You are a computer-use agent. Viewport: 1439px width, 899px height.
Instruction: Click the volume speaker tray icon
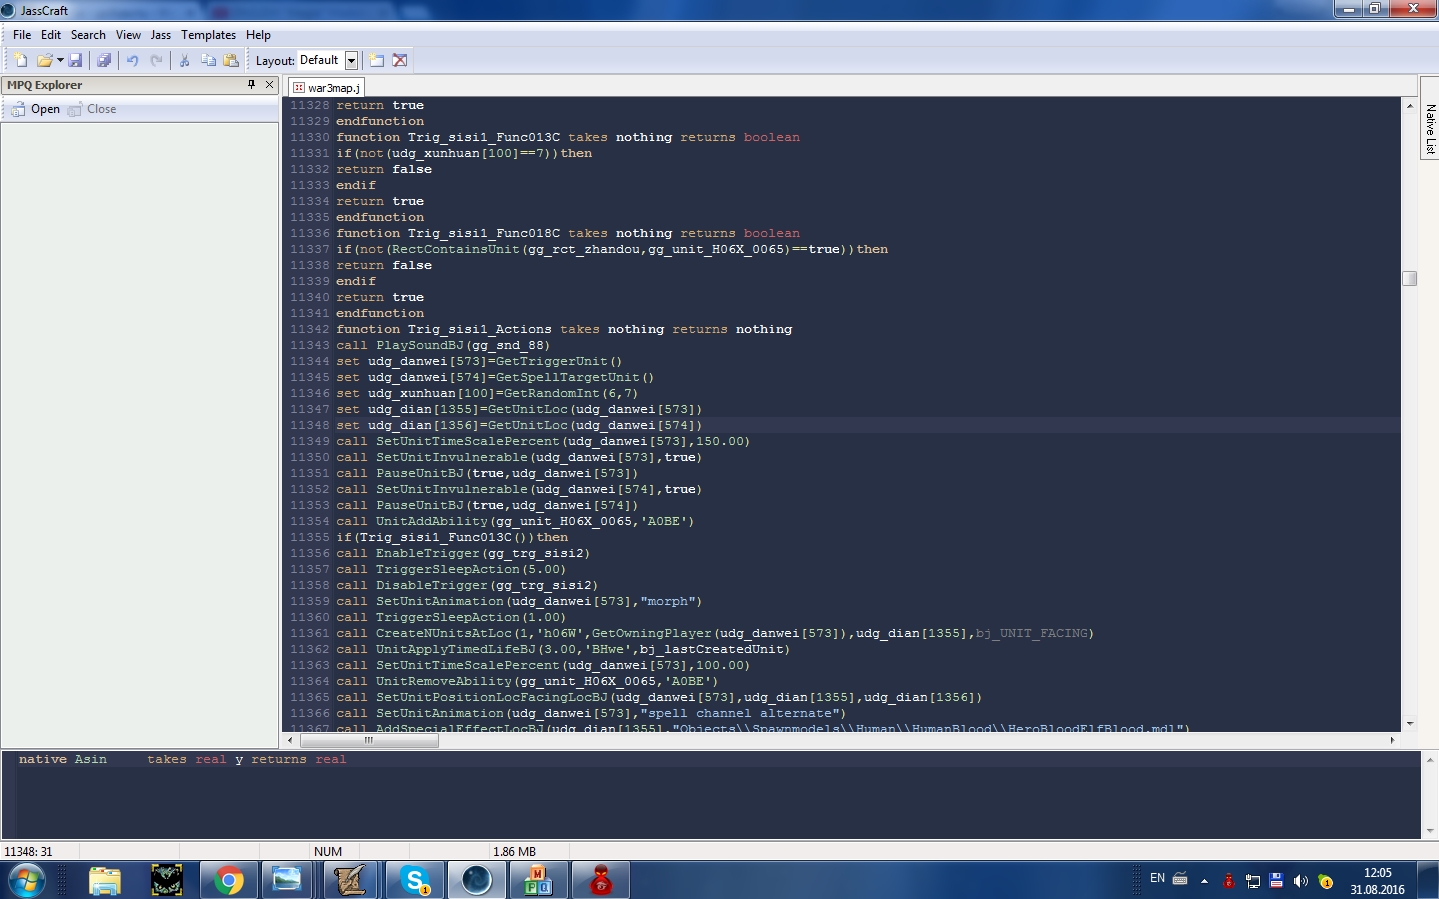point(1300,881)
